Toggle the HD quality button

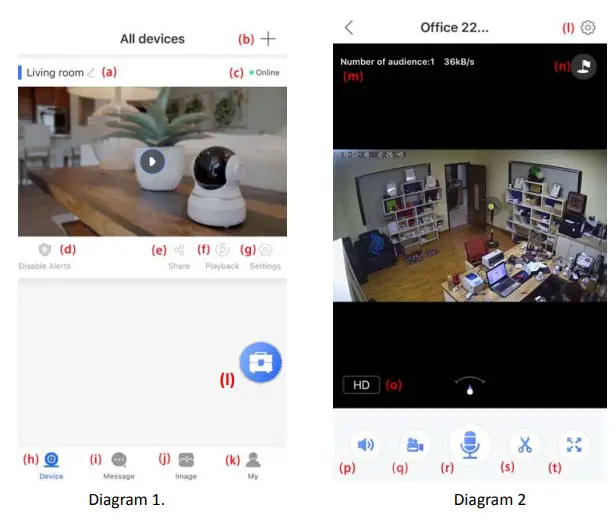tap(361, 385)
